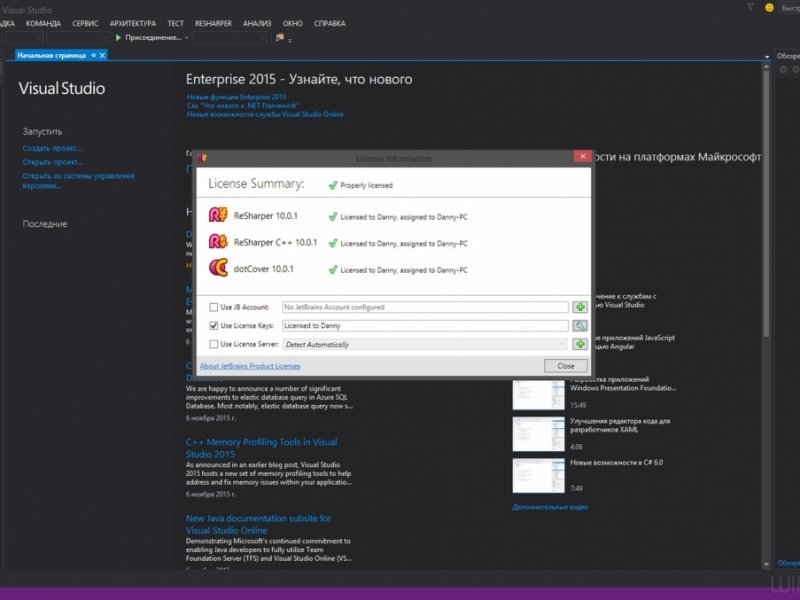Screen dimensions: 800x600
Task: Click the pin icon on Начальная страница tab
Action: [93, 55]
